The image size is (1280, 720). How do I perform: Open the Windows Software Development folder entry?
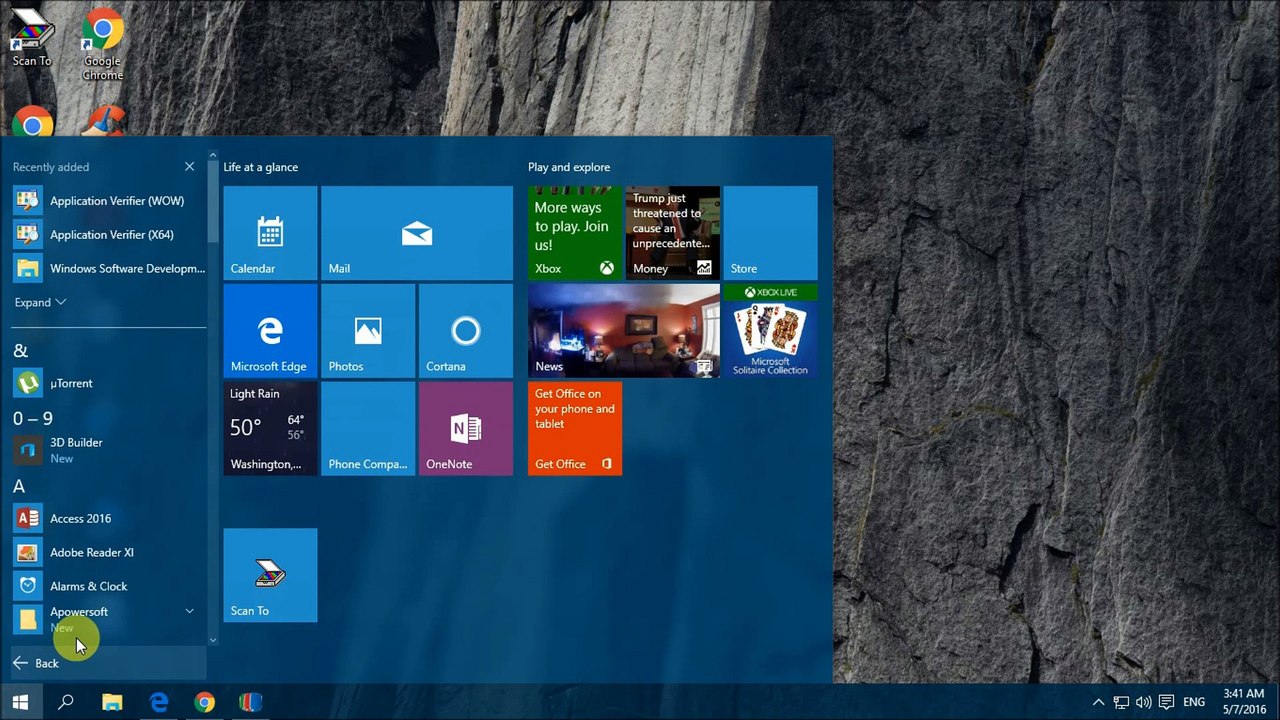[x=108, y=268]
